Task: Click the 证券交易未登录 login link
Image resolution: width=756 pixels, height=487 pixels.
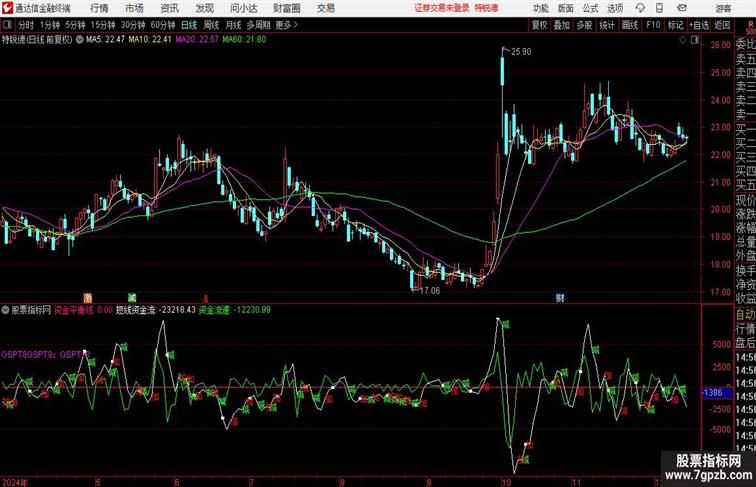Action: coord(442,8)
